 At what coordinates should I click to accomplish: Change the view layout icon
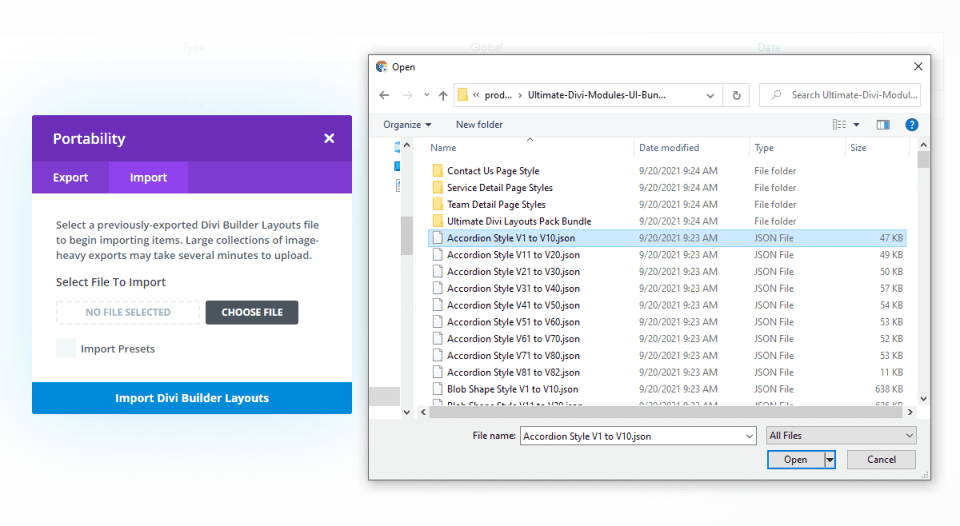839,124
